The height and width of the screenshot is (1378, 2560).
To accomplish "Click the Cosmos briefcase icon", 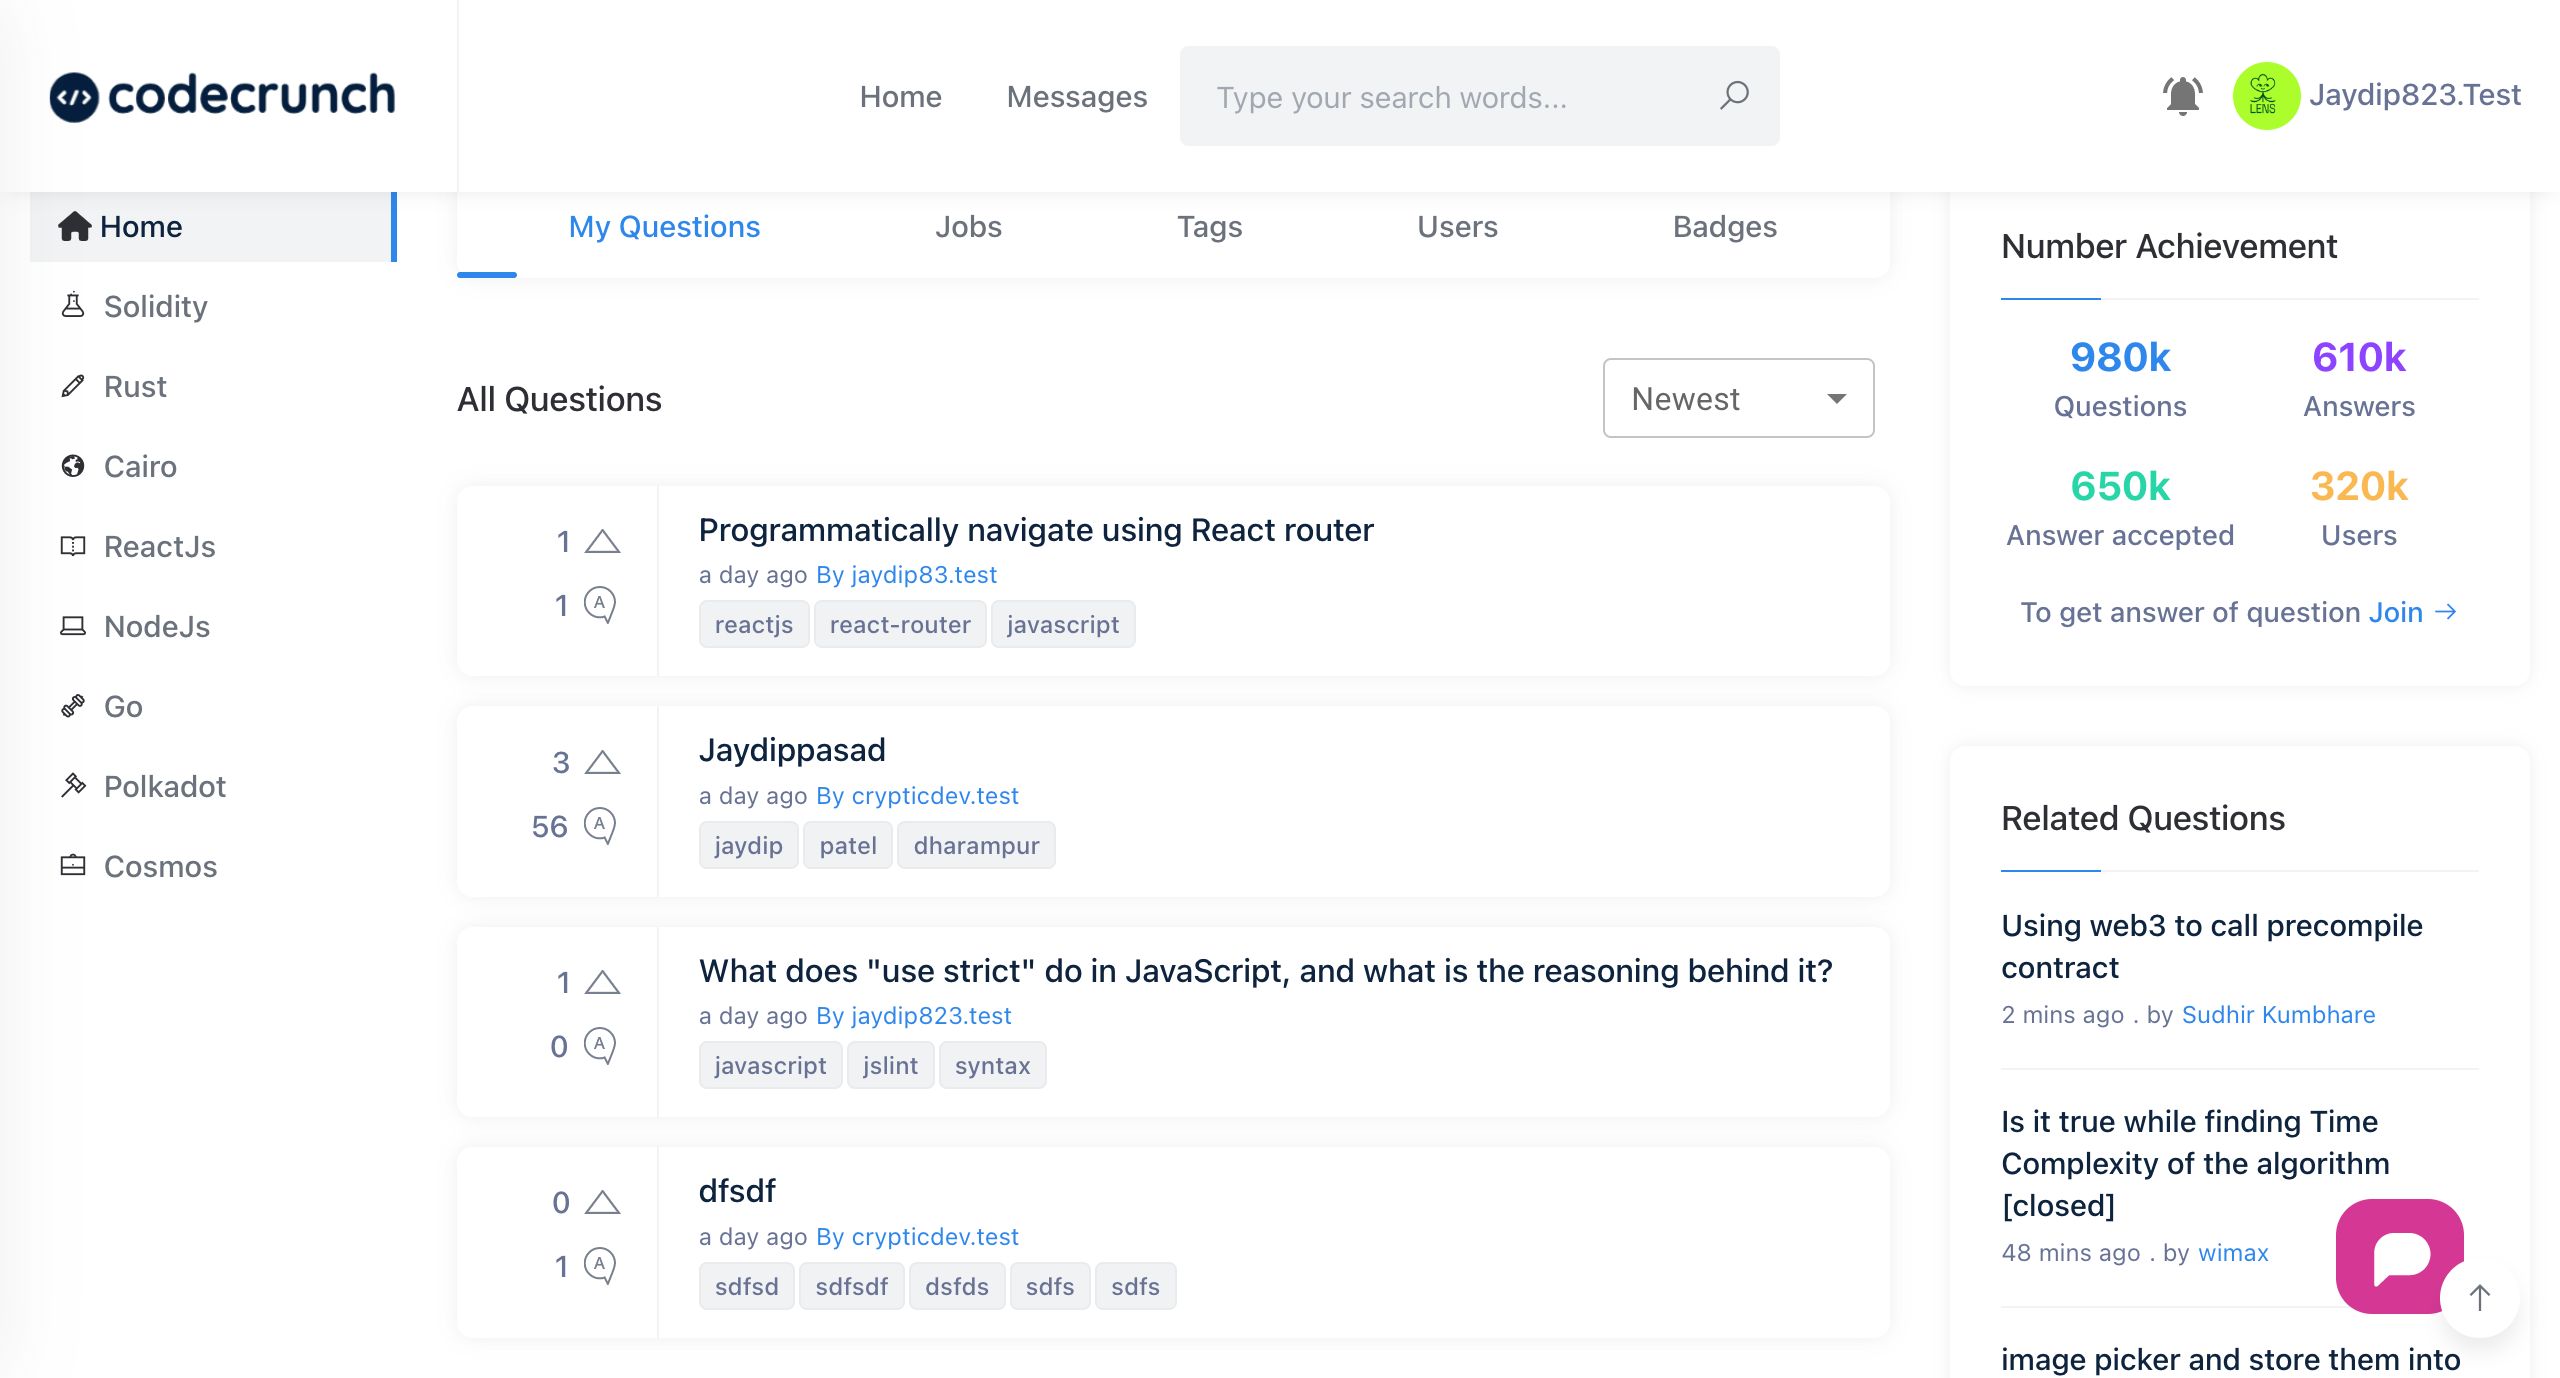I will (73, 866).
